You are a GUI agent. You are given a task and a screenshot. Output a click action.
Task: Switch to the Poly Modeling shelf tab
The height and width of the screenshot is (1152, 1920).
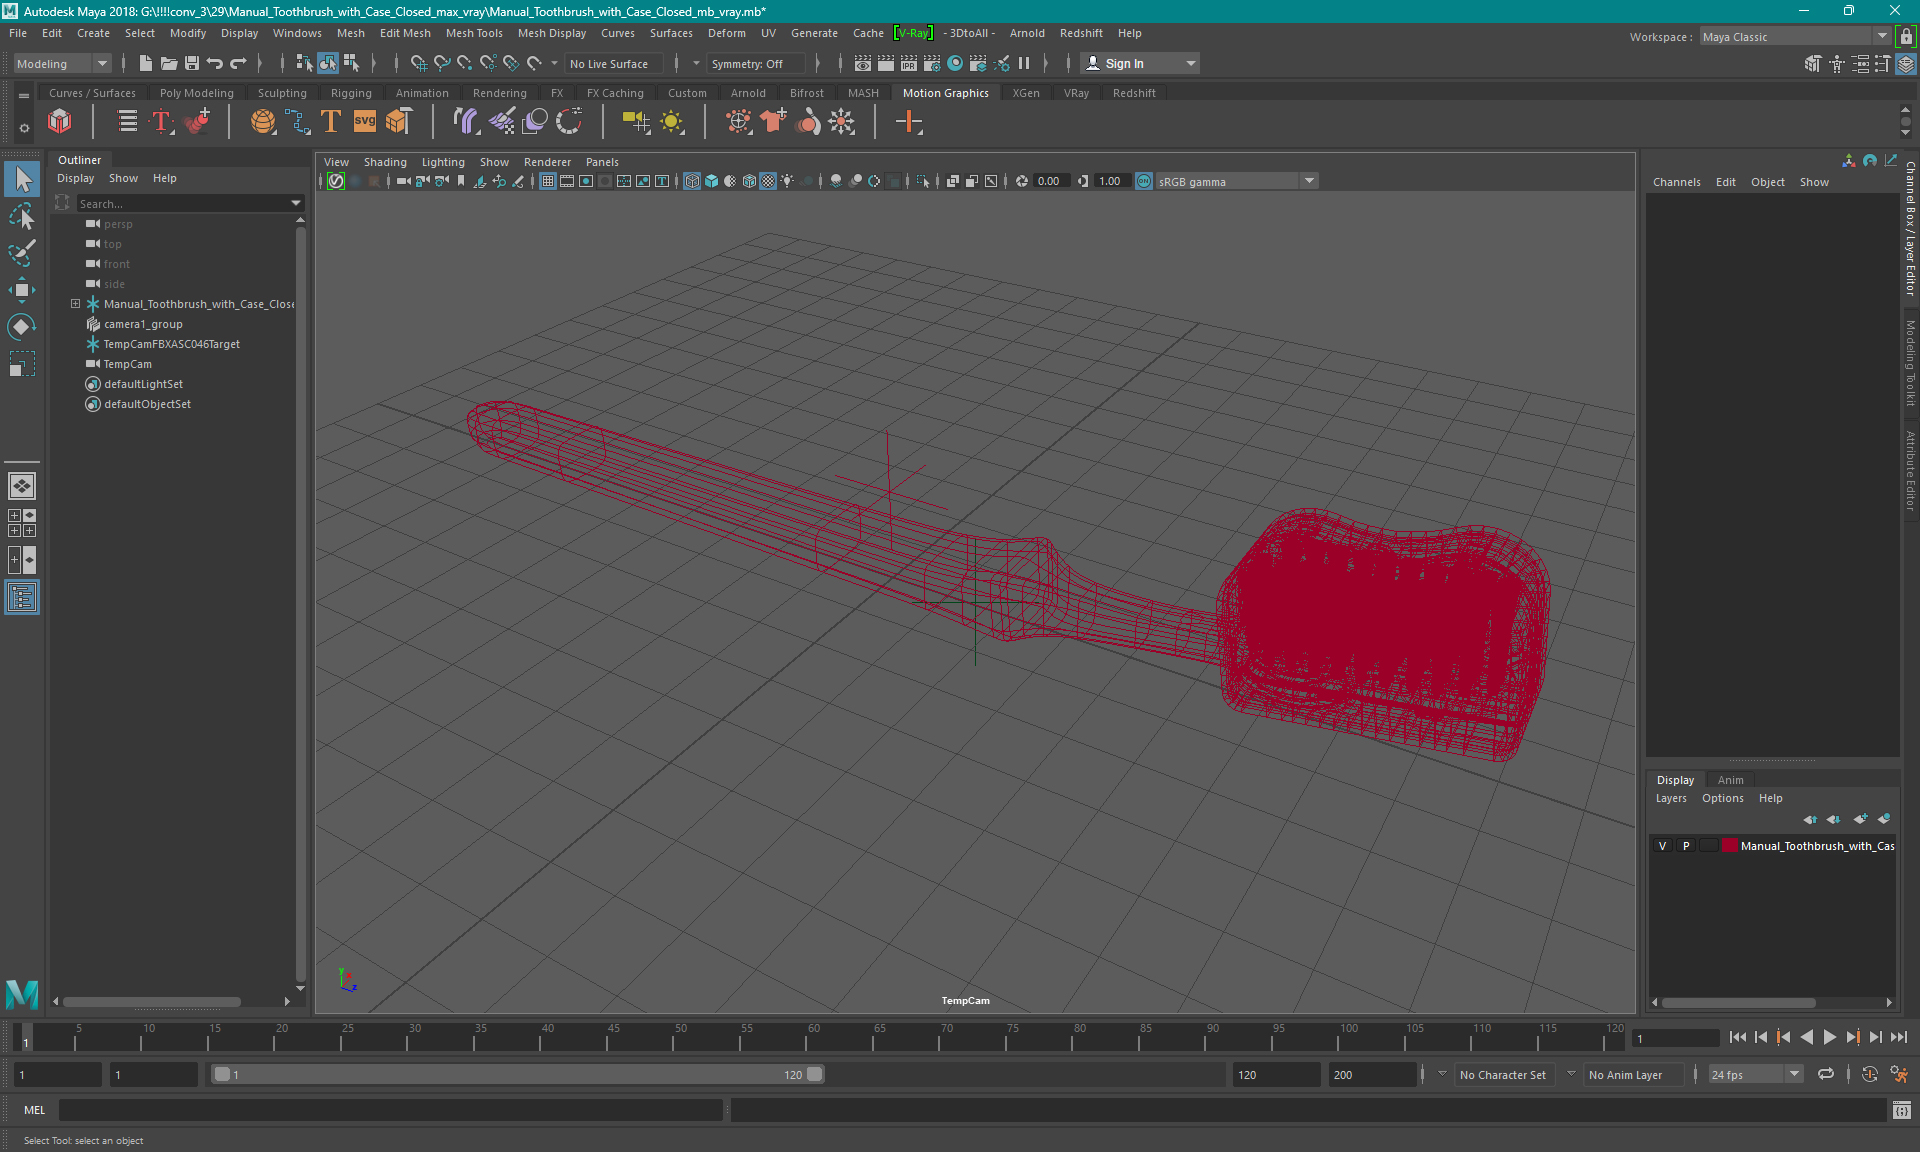[197, 93]
